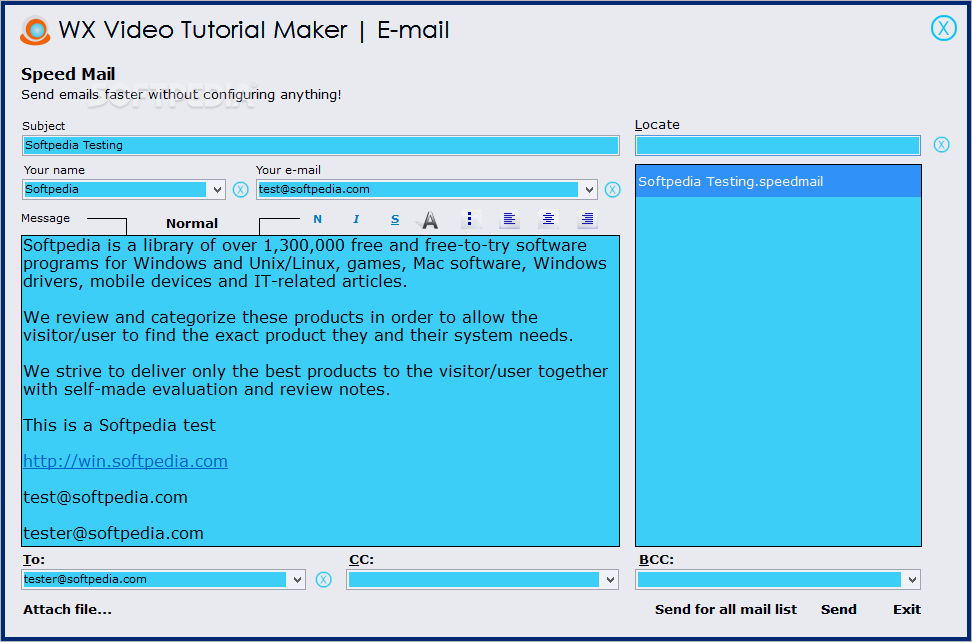The width and height of the screenshot is (972, 642).
Task: Align message text to the right
Action: pos(586,219)
